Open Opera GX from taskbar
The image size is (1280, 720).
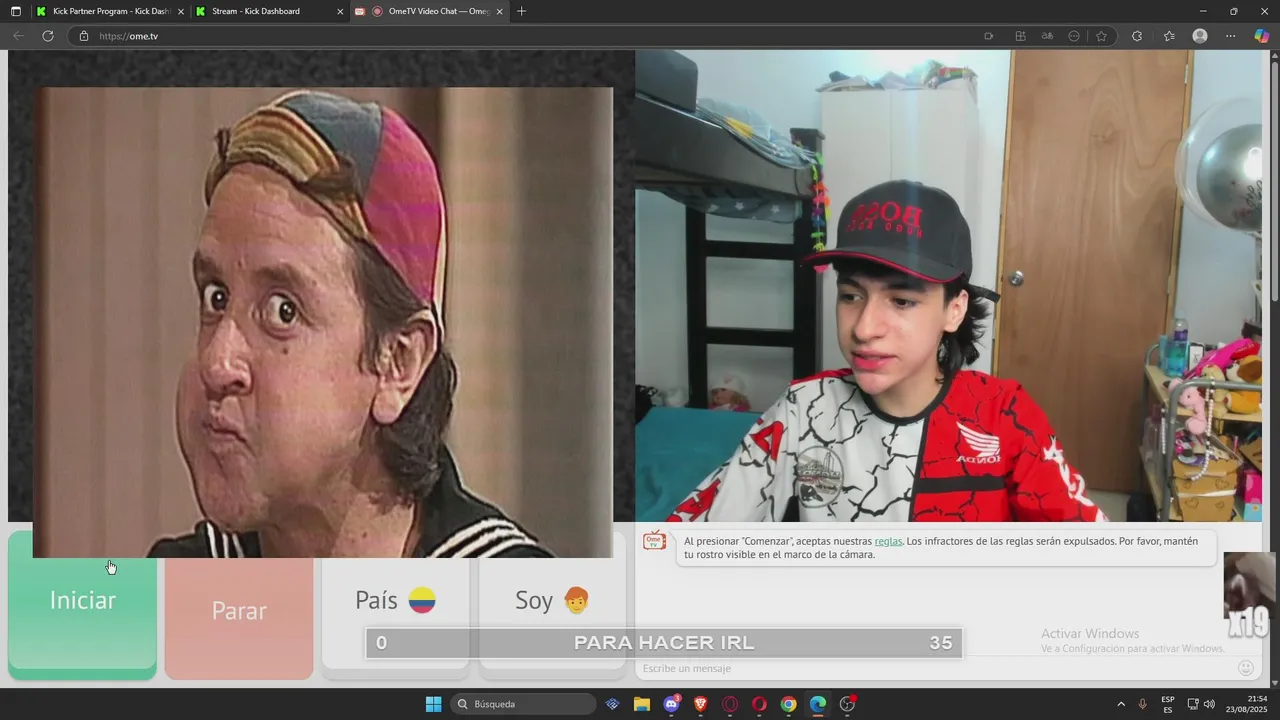point(730,704)
